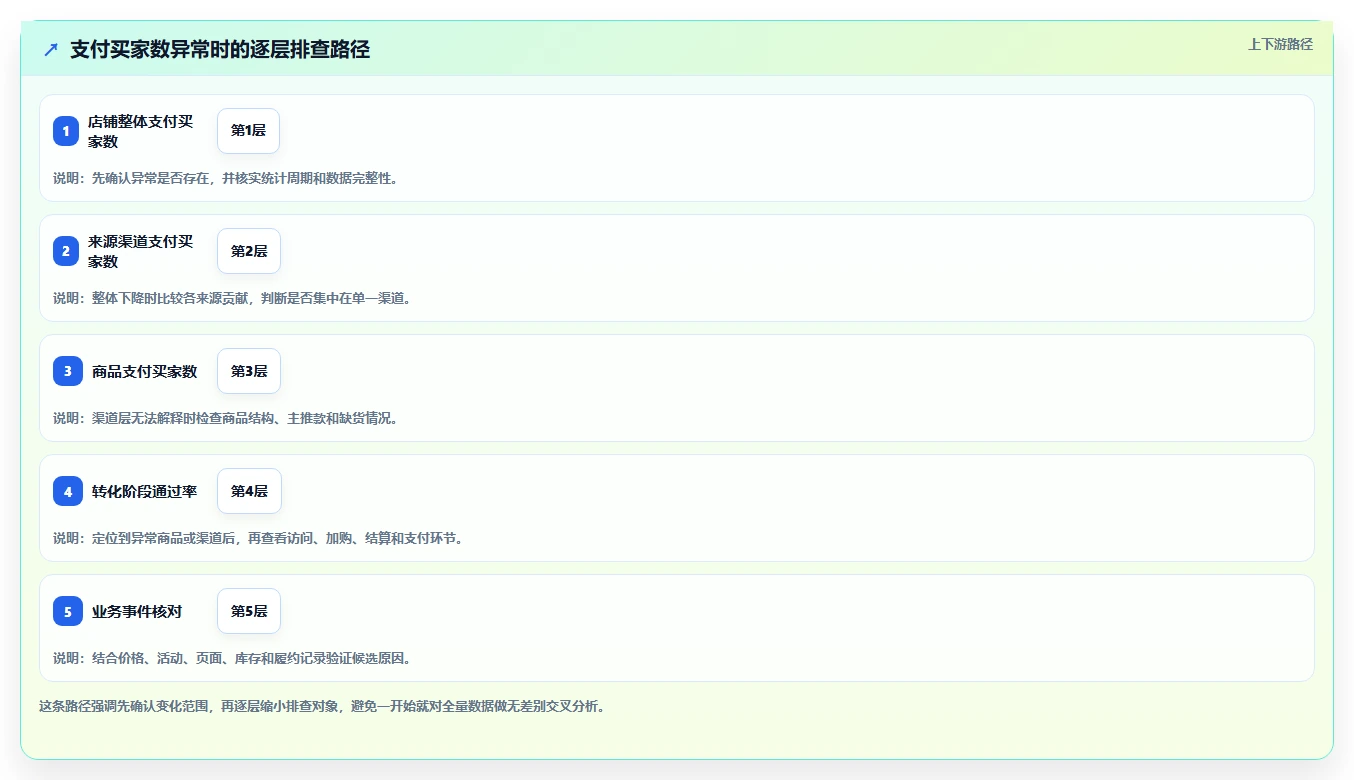
Task: Select the 第4层 tag
Action: 249,491
